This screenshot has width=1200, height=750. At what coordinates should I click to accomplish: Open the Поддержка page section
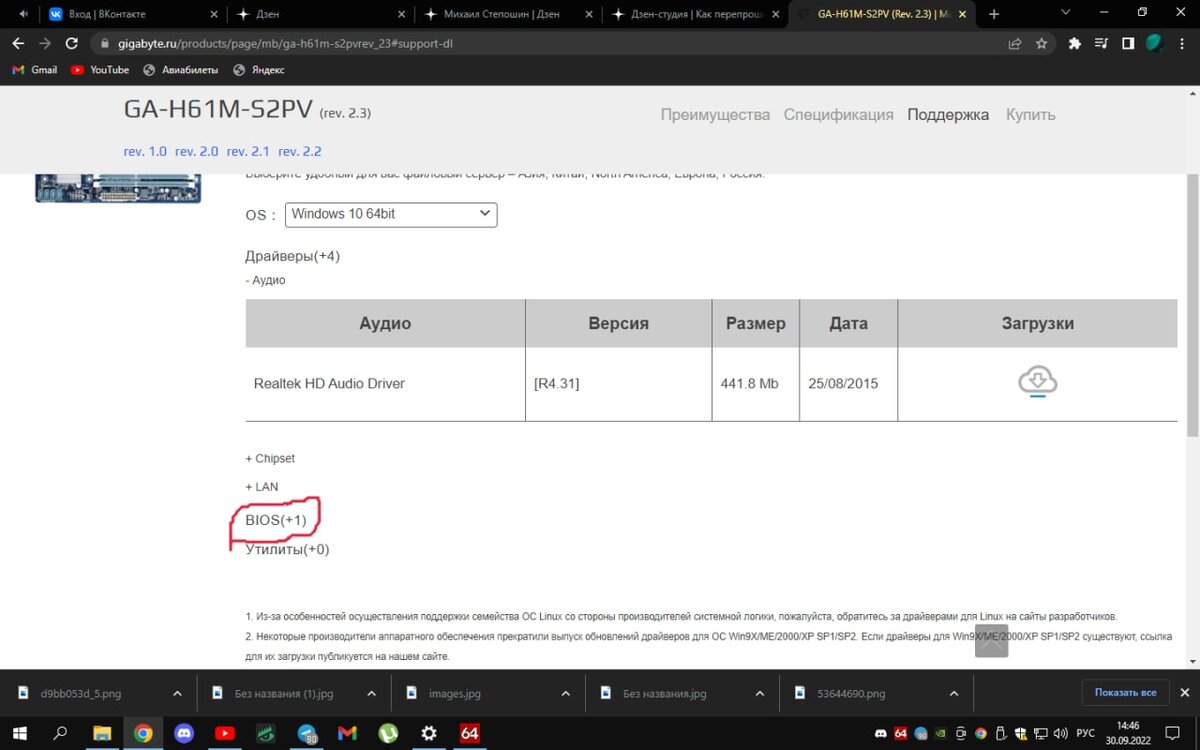pos(948,115)
